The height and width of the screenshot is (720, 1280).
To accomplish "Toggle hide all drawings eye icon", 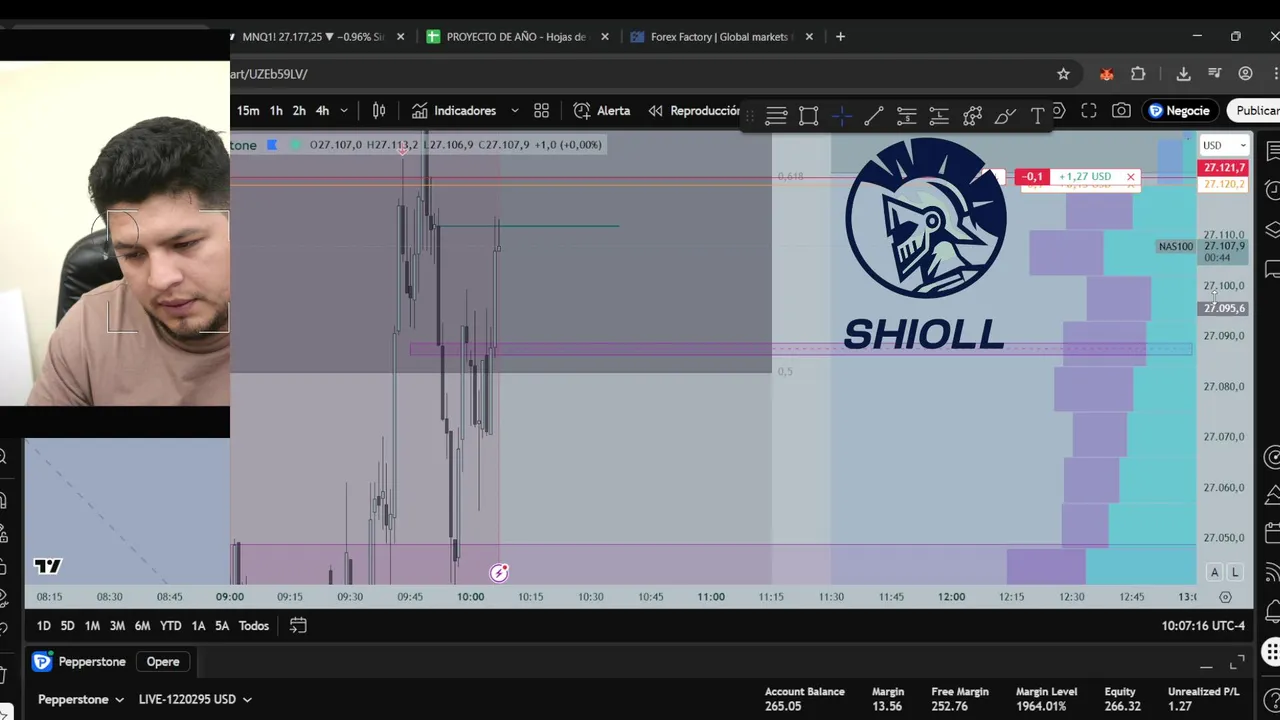I will pos(4,598).
